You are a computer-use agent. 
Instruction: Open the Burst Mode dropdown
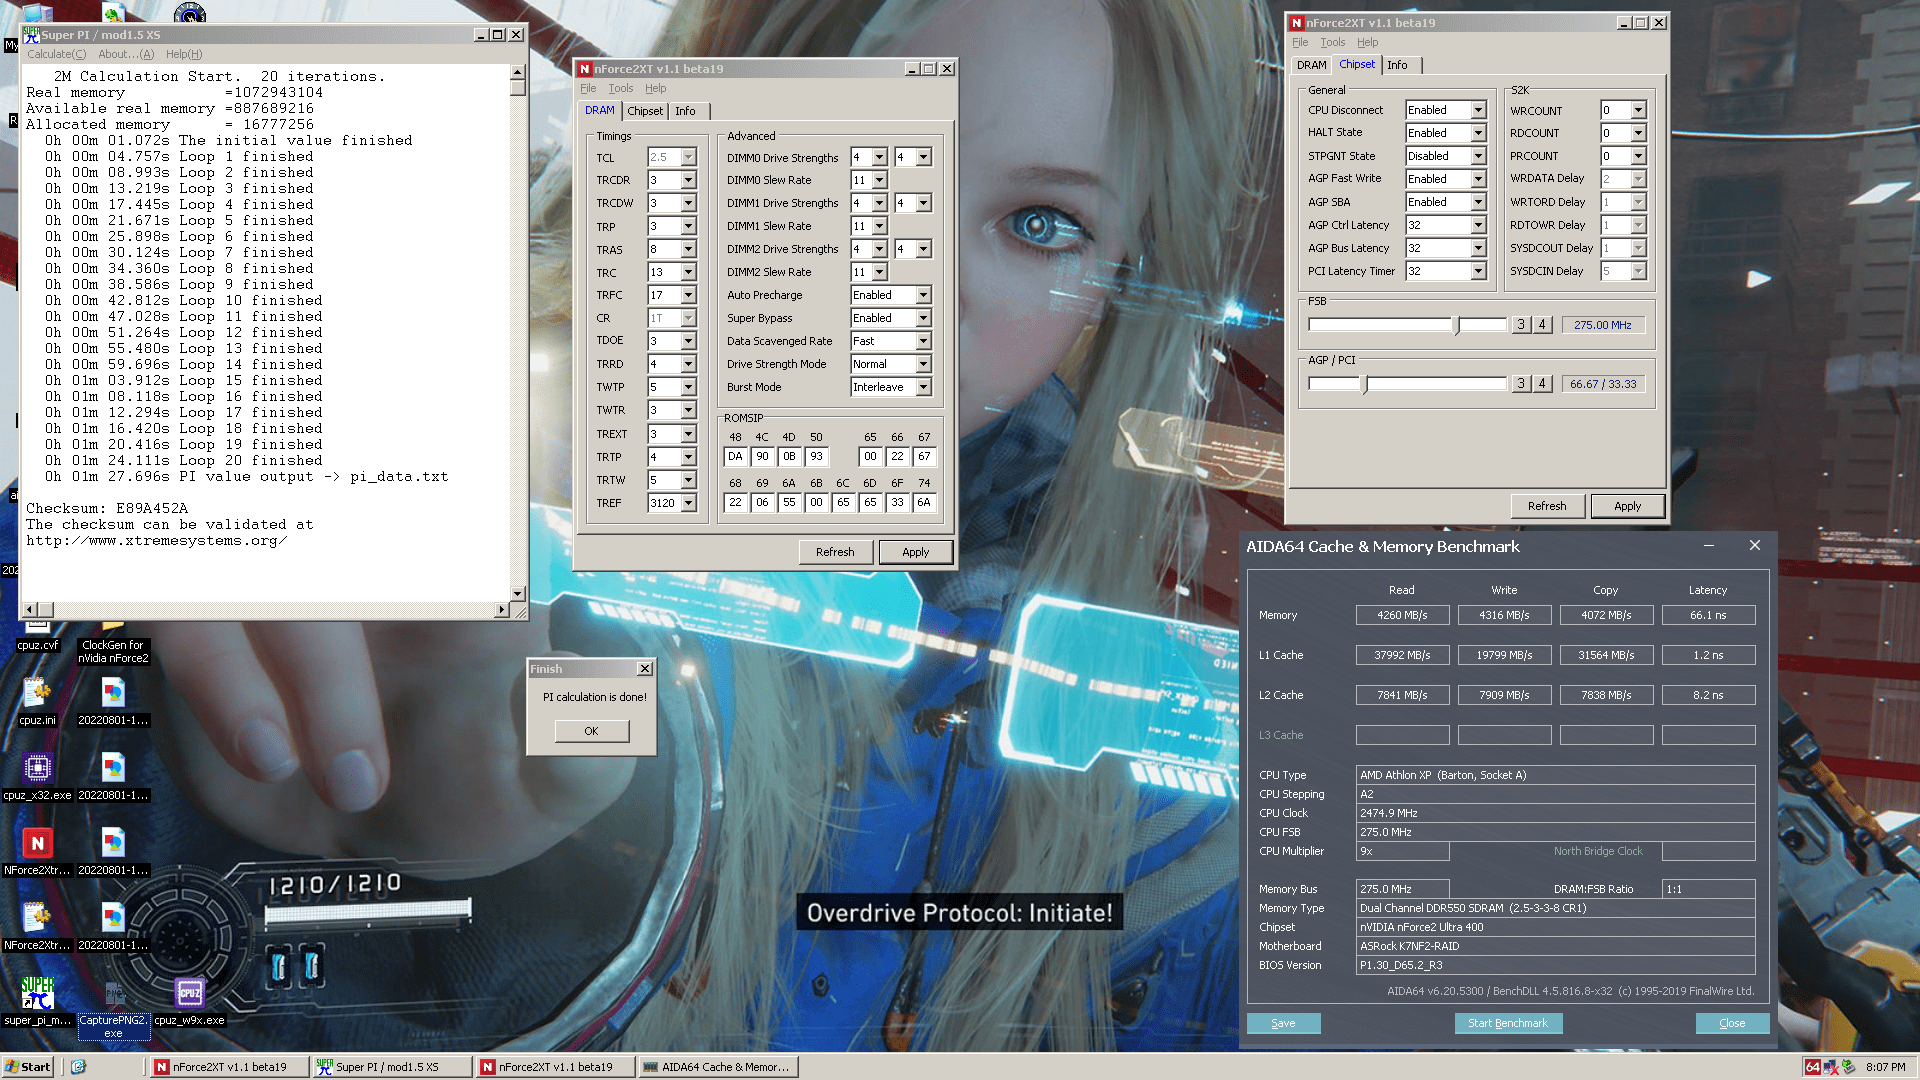click(923, 388)
